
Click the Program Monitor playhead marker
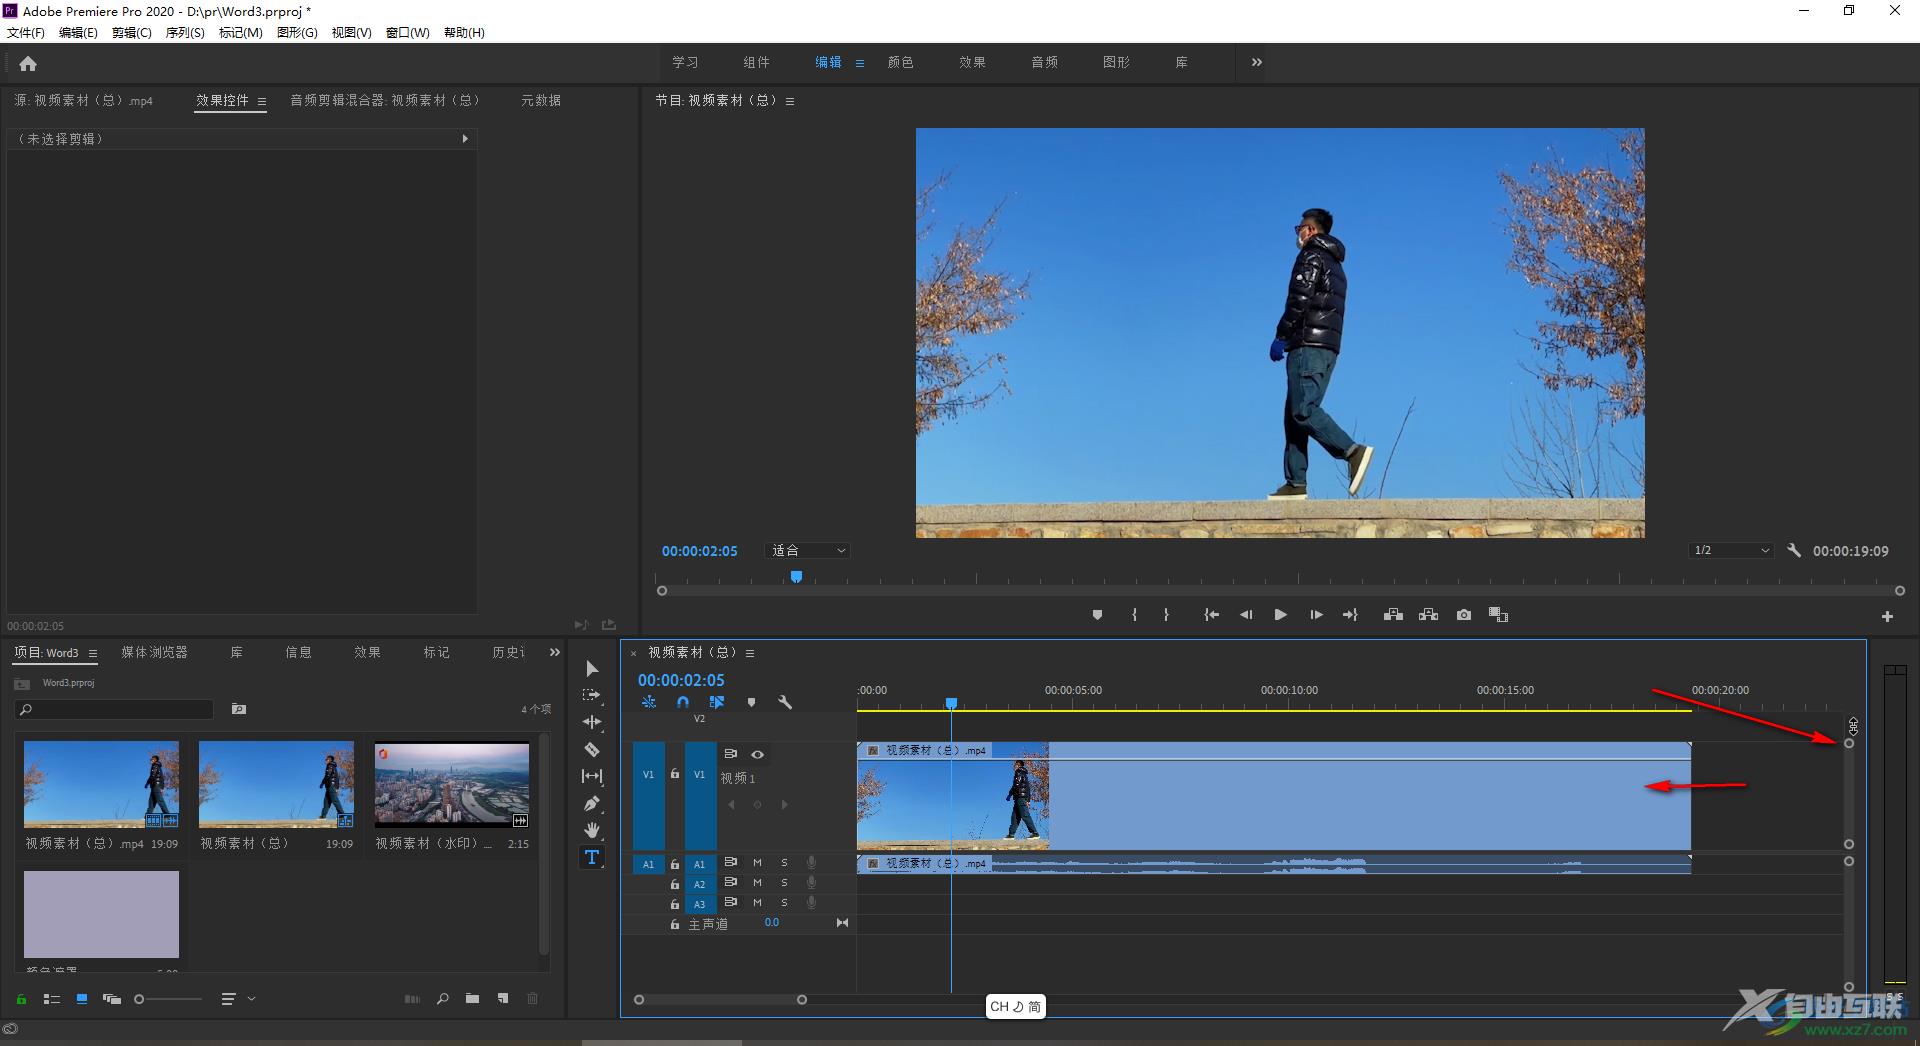(x=796, y=577)
